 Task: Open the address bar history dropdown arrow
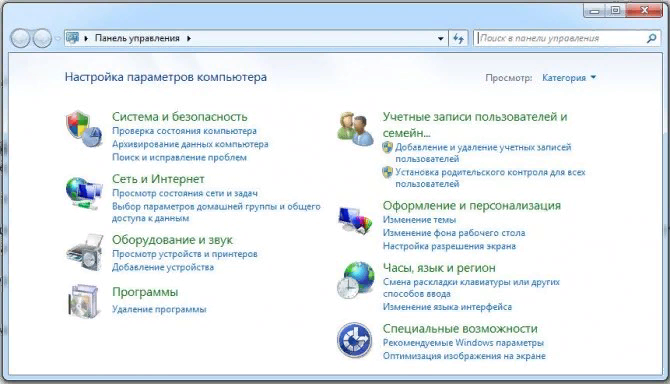click(441, 38)
